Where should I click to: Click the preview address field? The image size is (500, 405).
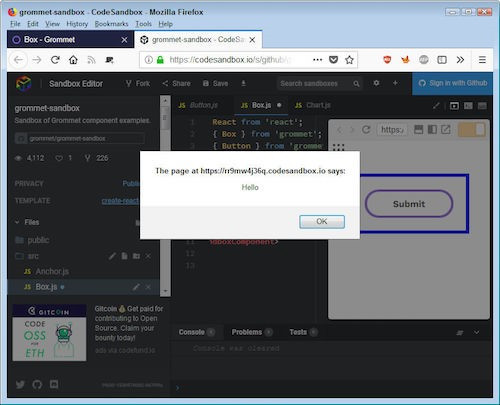click(x=392, y=130)
